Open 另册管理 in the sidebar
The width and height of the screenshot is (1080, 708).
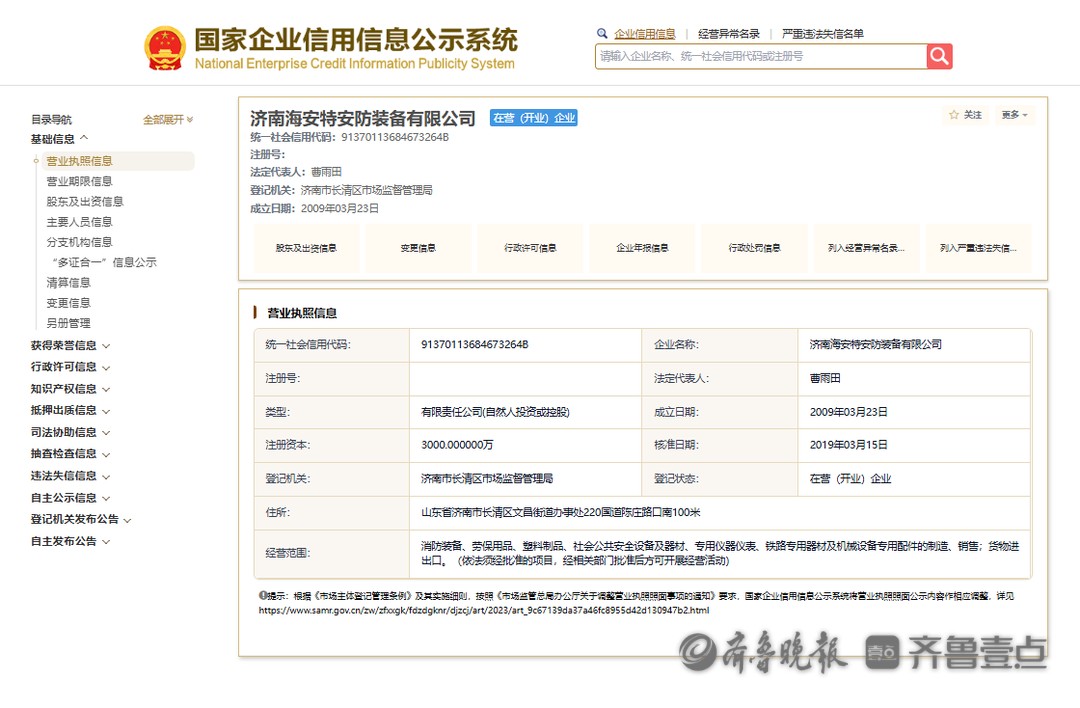click(68, 323)
